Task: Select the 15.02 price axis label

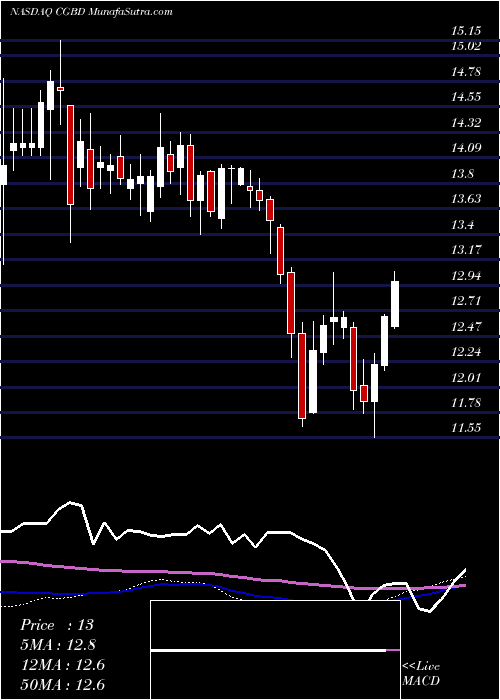Action: (x=466, y=46)
